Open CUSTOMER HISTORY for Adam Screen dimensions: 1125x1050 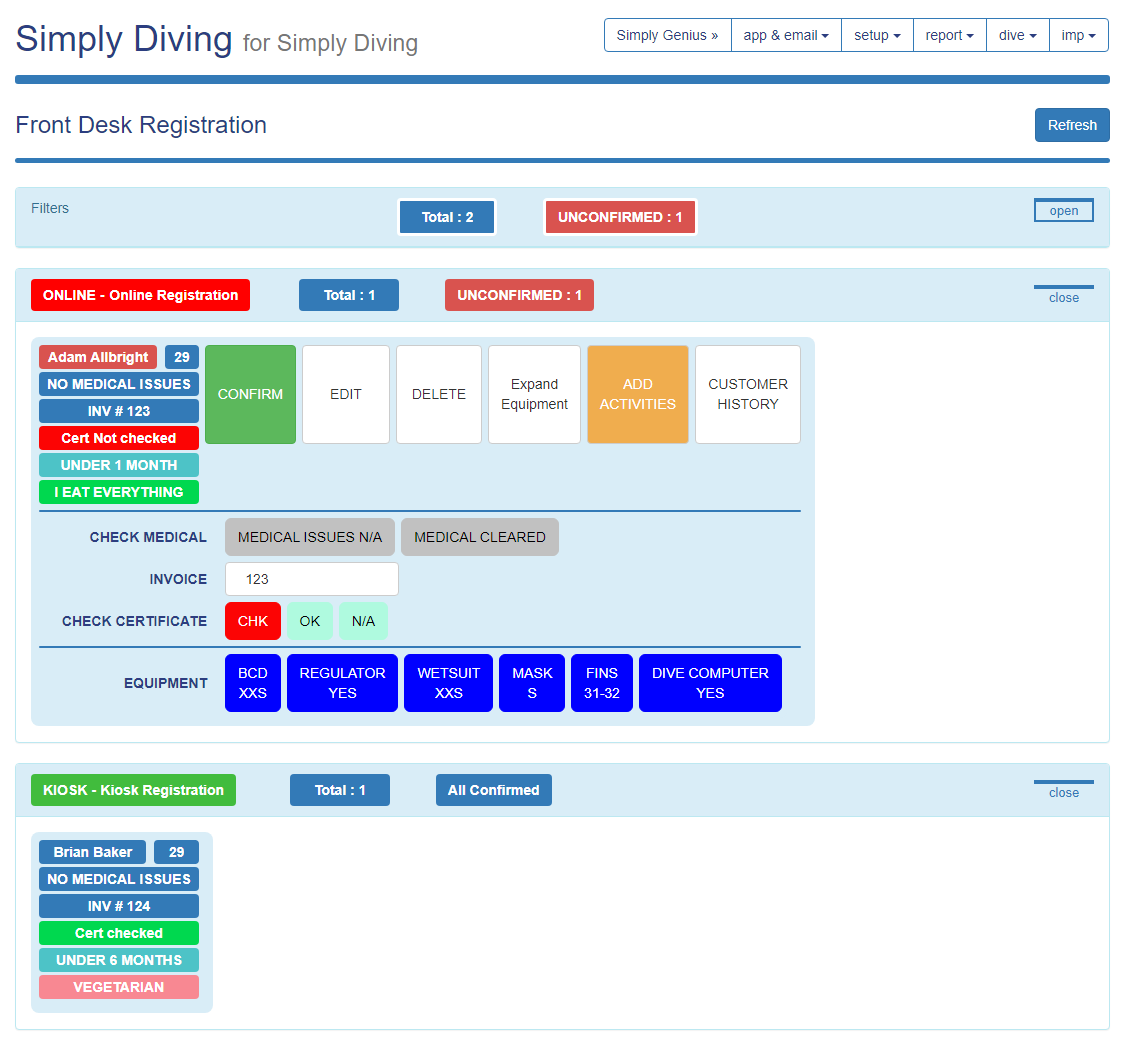[x=747, y=394]
